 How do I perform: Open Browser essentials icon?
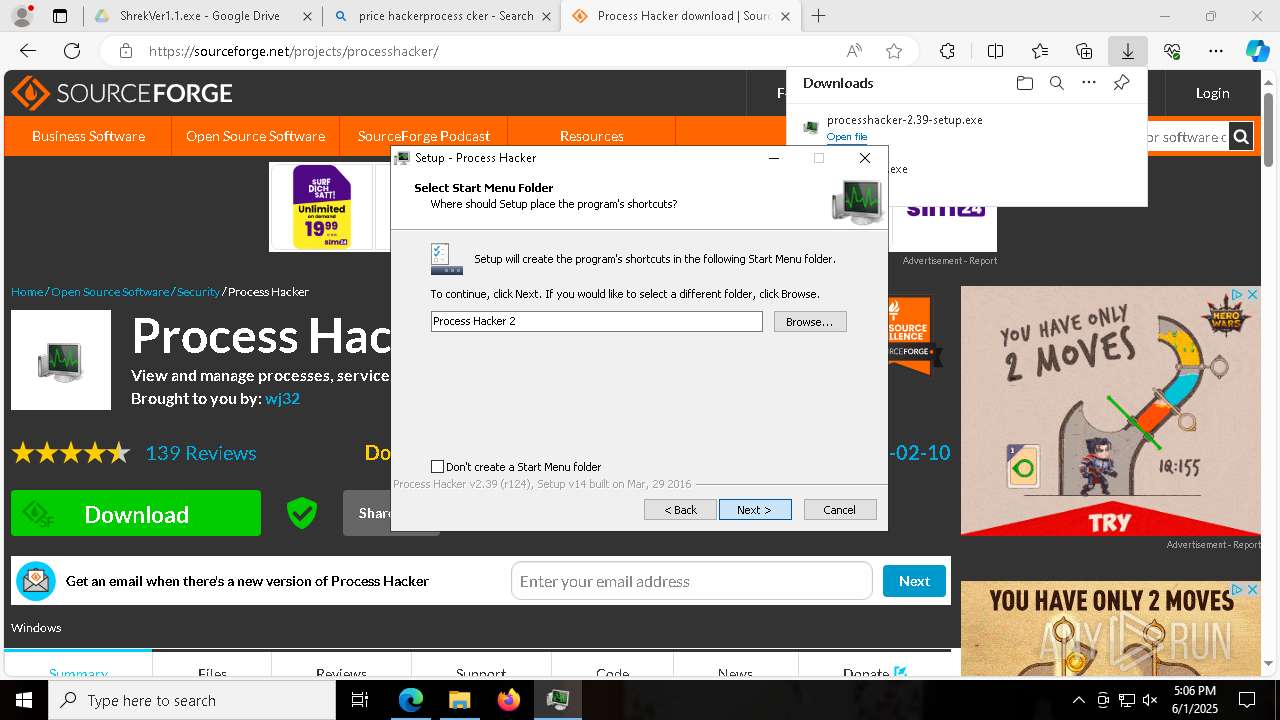pyautogui.click(x=1172, y=51)
